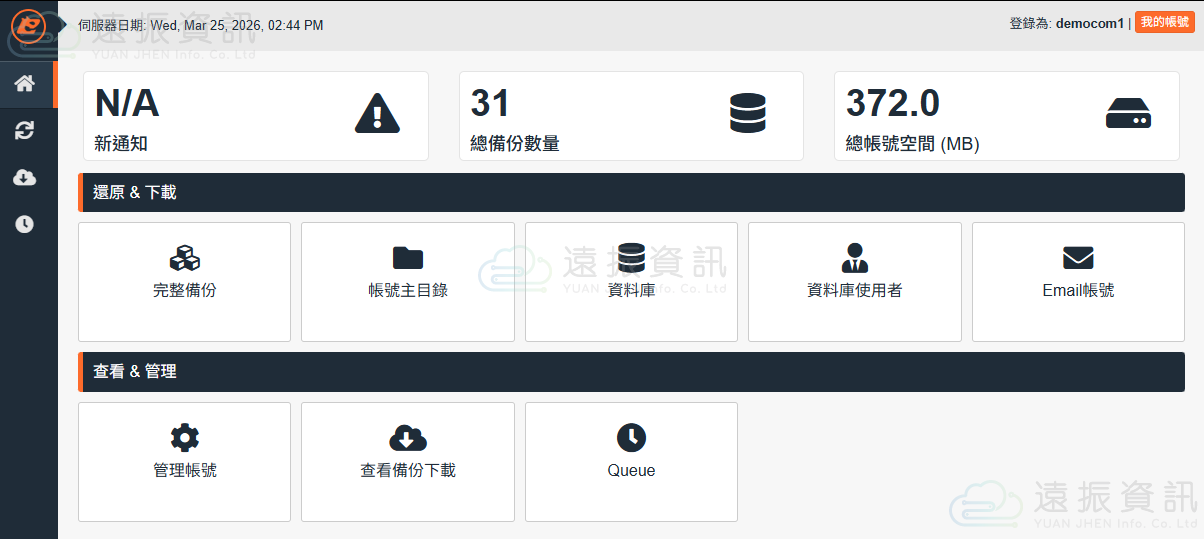This screenshot has height=539, width=1204.
Task: Click the database stack icon beside 31
Action: point(747,113)
